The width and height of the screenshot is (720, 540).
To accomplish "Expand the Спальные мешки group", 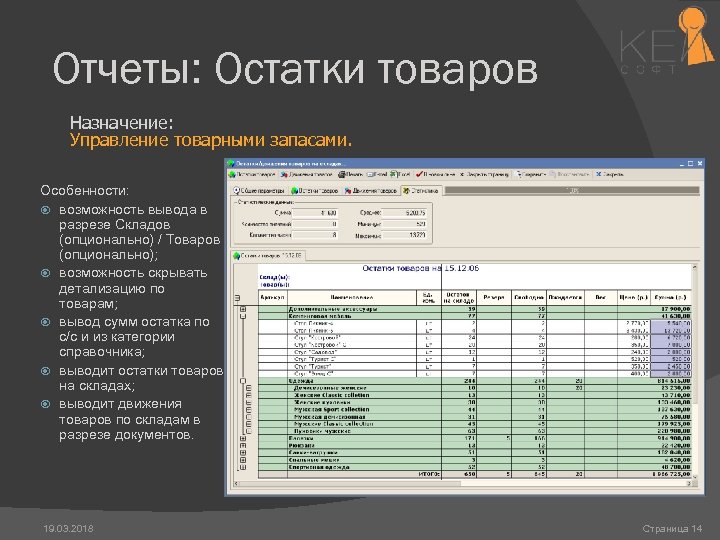I will pyautogui.click(x=243, y=460).
